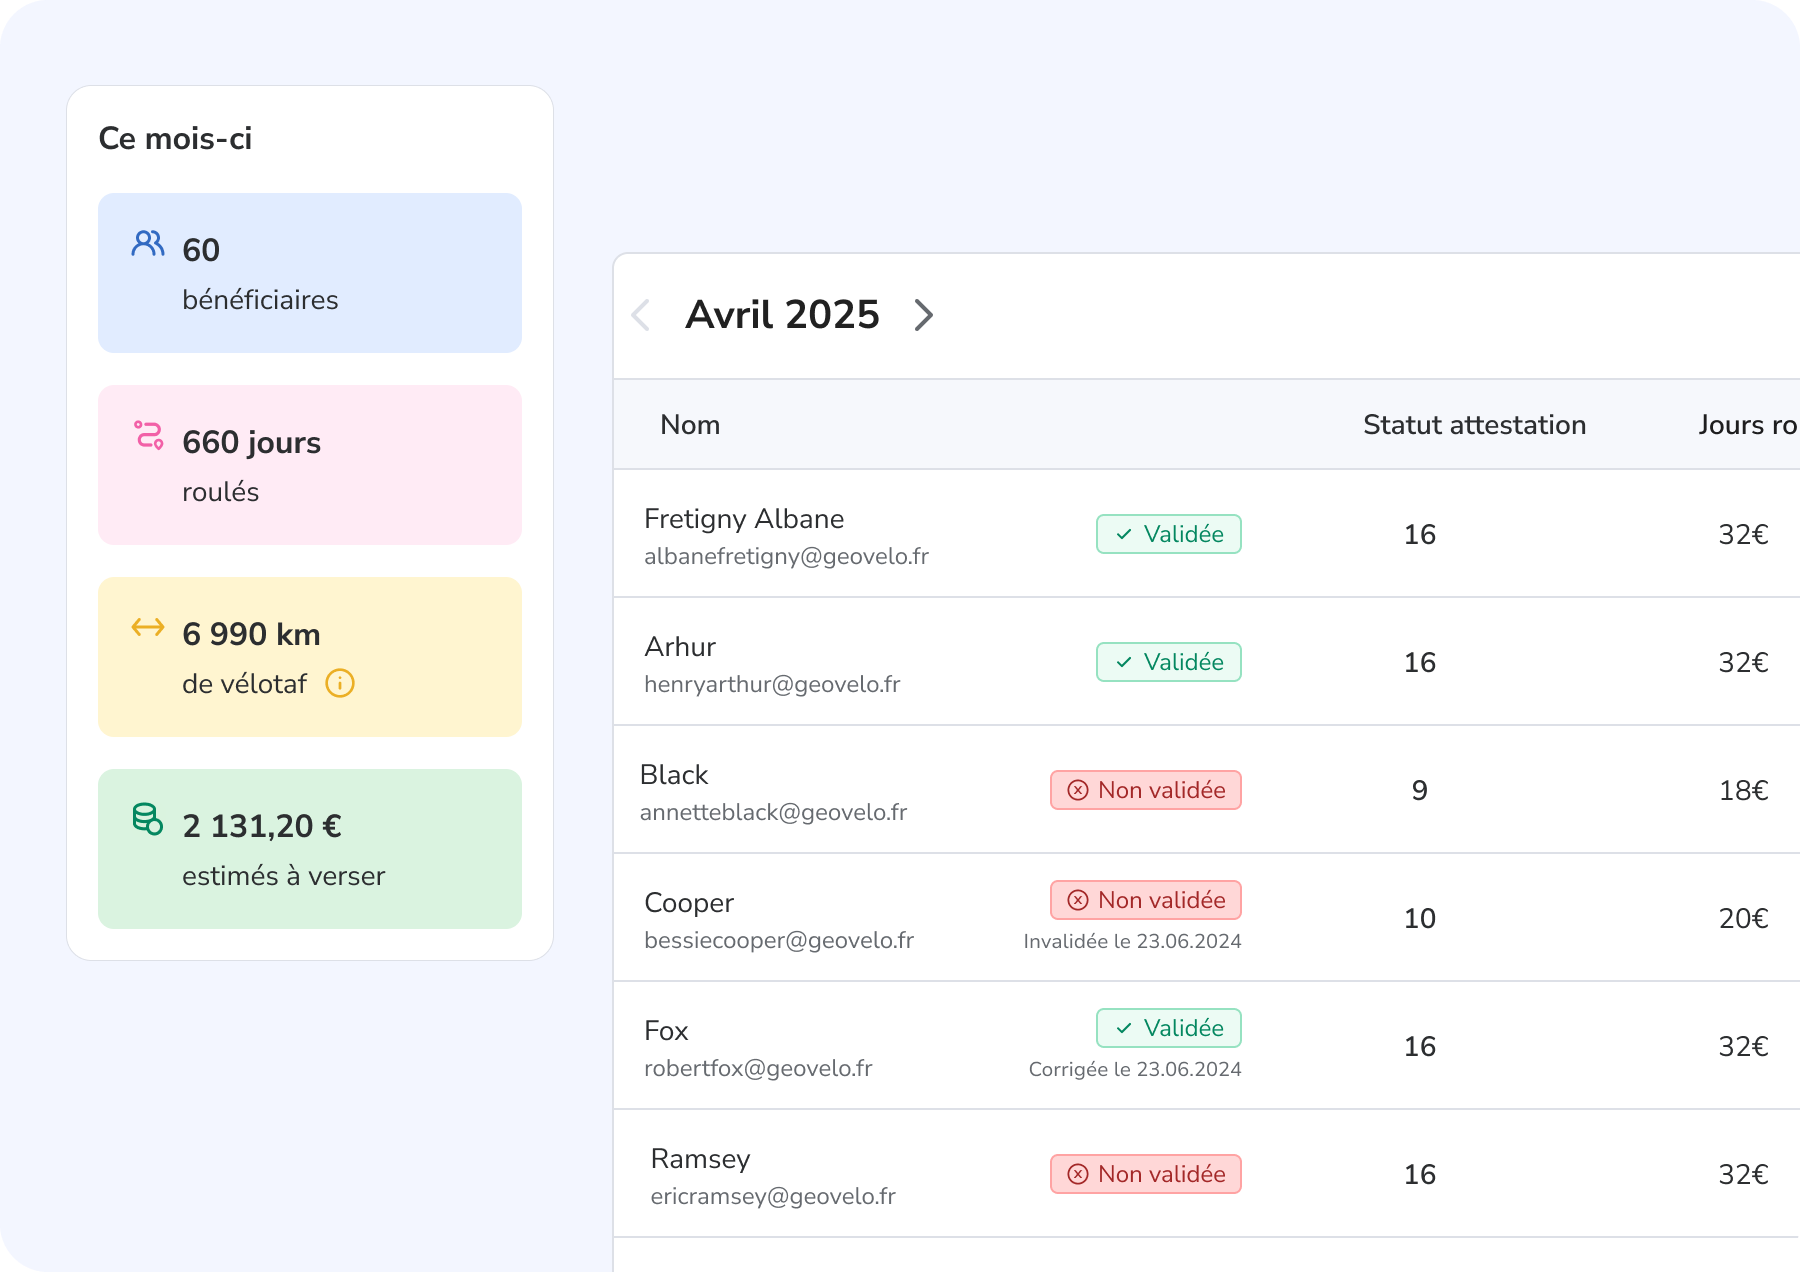Select the Avril 2025 month title
This screenshot has width=1800, height=1272.
(782, 315)
